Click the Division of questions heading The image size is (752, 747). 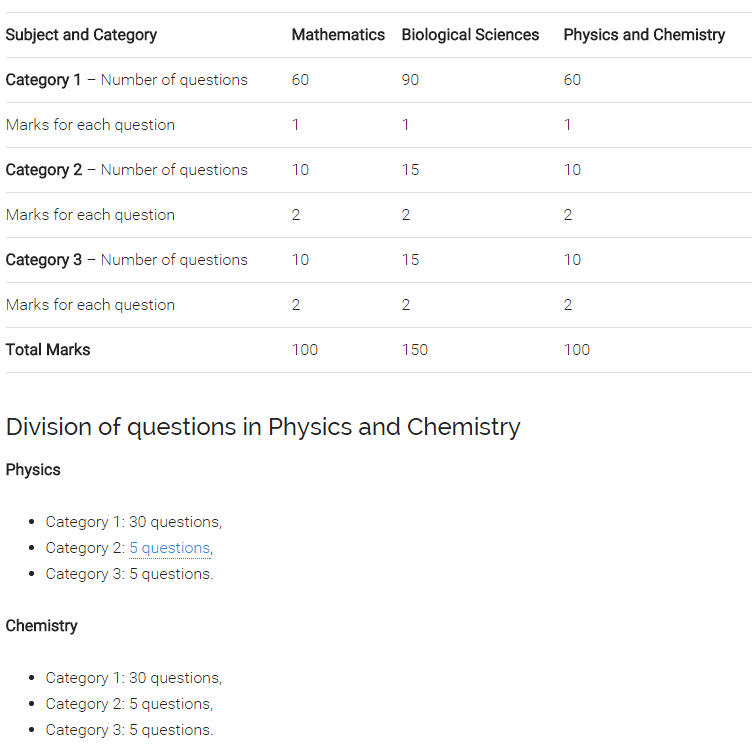pos(263,427)
